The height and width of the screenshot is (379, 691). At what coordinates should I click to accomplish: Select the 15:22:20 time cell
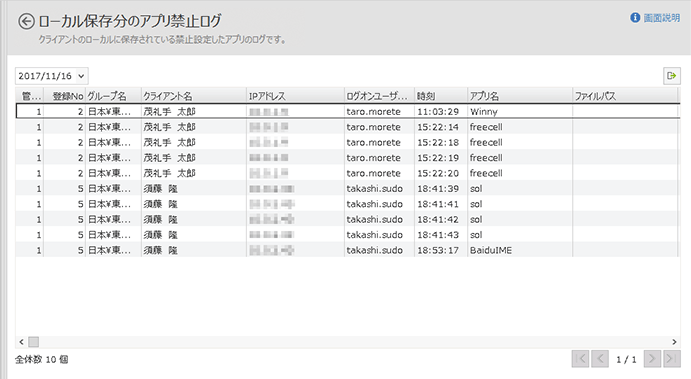441,173
